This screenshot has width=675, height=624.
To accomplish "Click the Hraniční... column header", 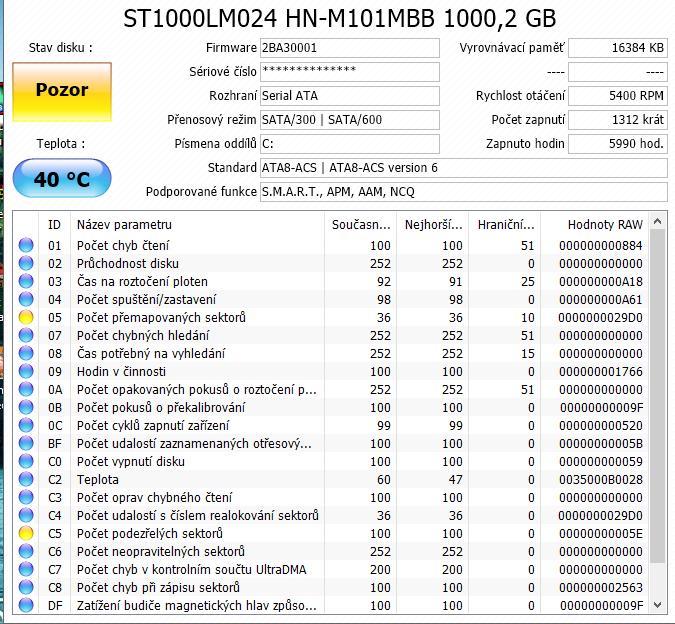I will (505, 225).
